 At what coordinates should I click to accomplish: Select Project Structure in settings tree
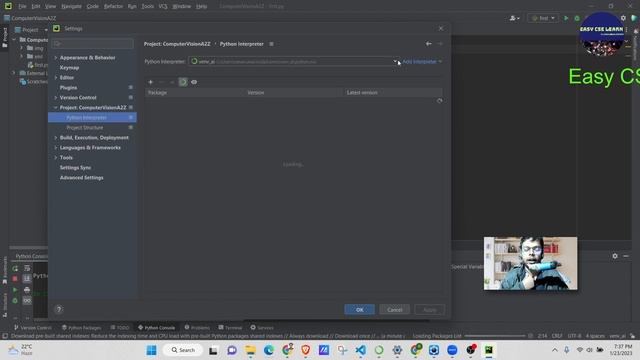tap(85, 127)
